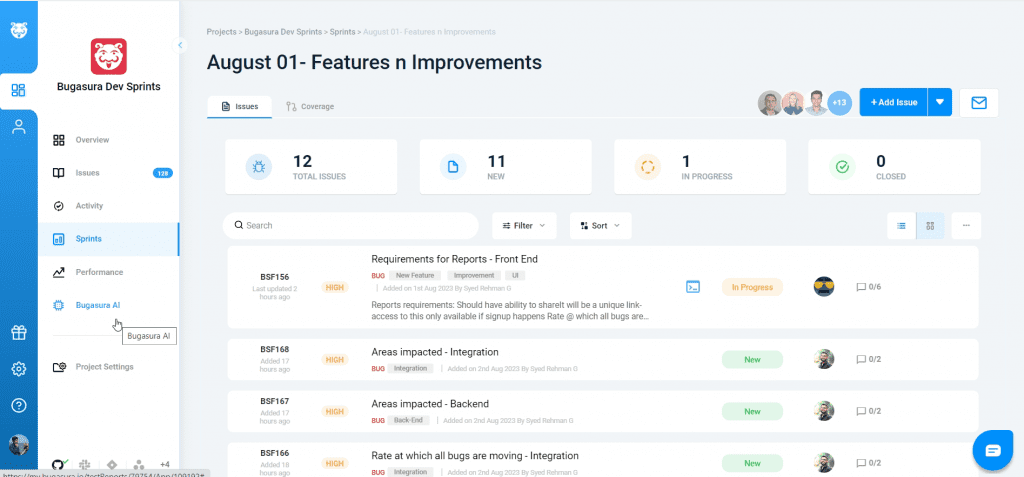This screenshot has width=1024, height=477.
Task: Collapse the sidebar with the chevron button
Action: 180,45
